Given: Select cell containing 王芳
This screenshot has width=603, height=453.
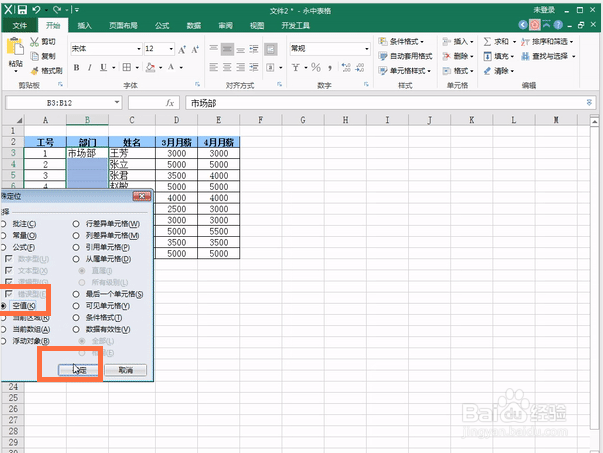Looking at the screenshot, I should coord(132,153).
